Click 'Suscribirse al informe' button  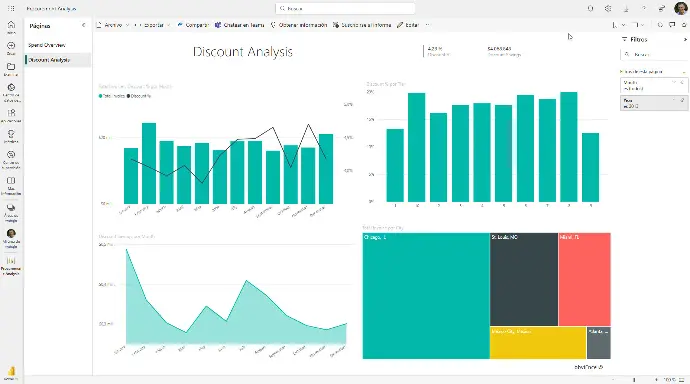(362, 25)
